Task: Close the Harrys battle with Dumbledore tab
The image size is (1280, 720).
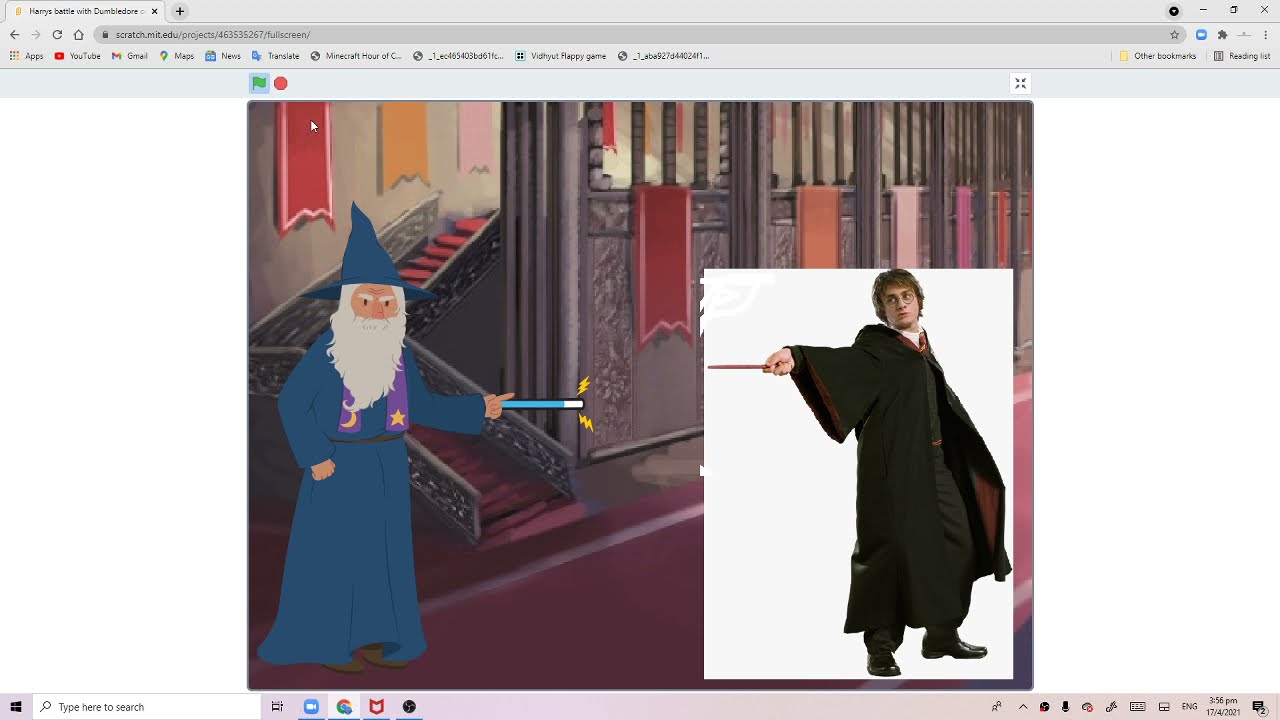Action: click(x=154, y=11)
